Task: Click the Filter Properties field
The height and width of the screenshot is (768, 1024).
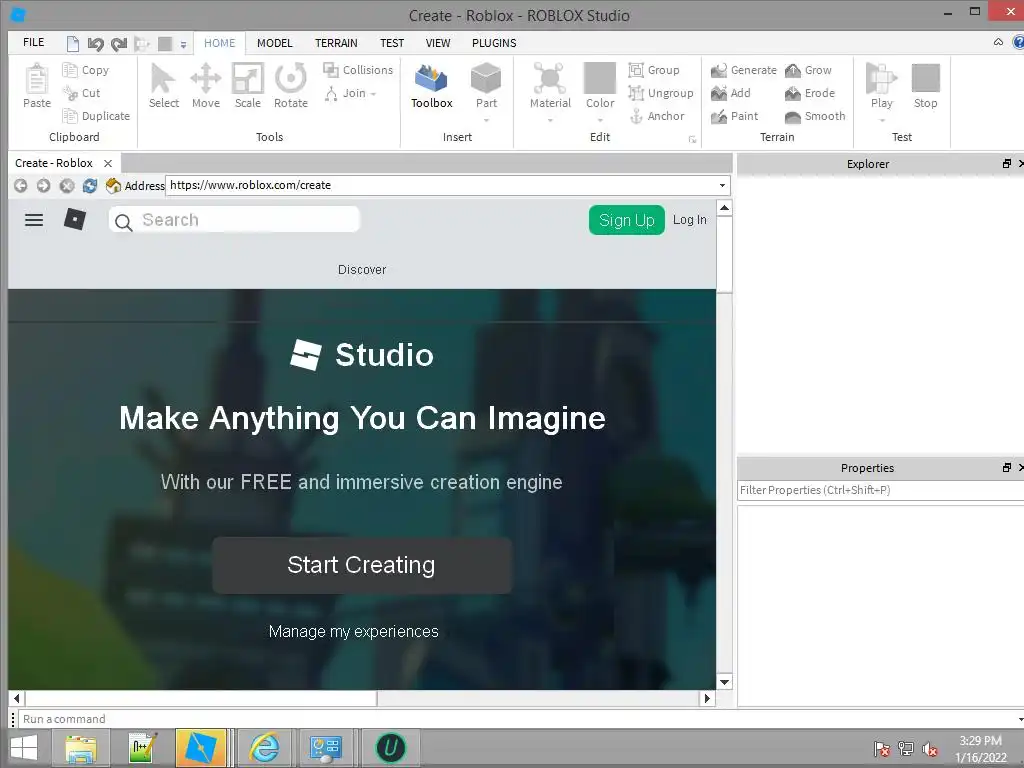Action: (880, 490)
